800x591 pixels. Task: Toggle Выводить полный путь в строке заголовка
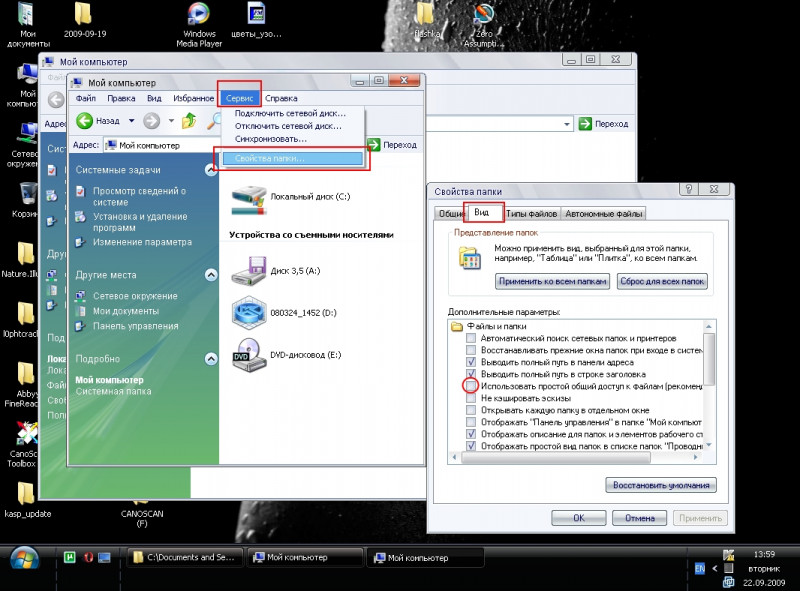point(471,374)
